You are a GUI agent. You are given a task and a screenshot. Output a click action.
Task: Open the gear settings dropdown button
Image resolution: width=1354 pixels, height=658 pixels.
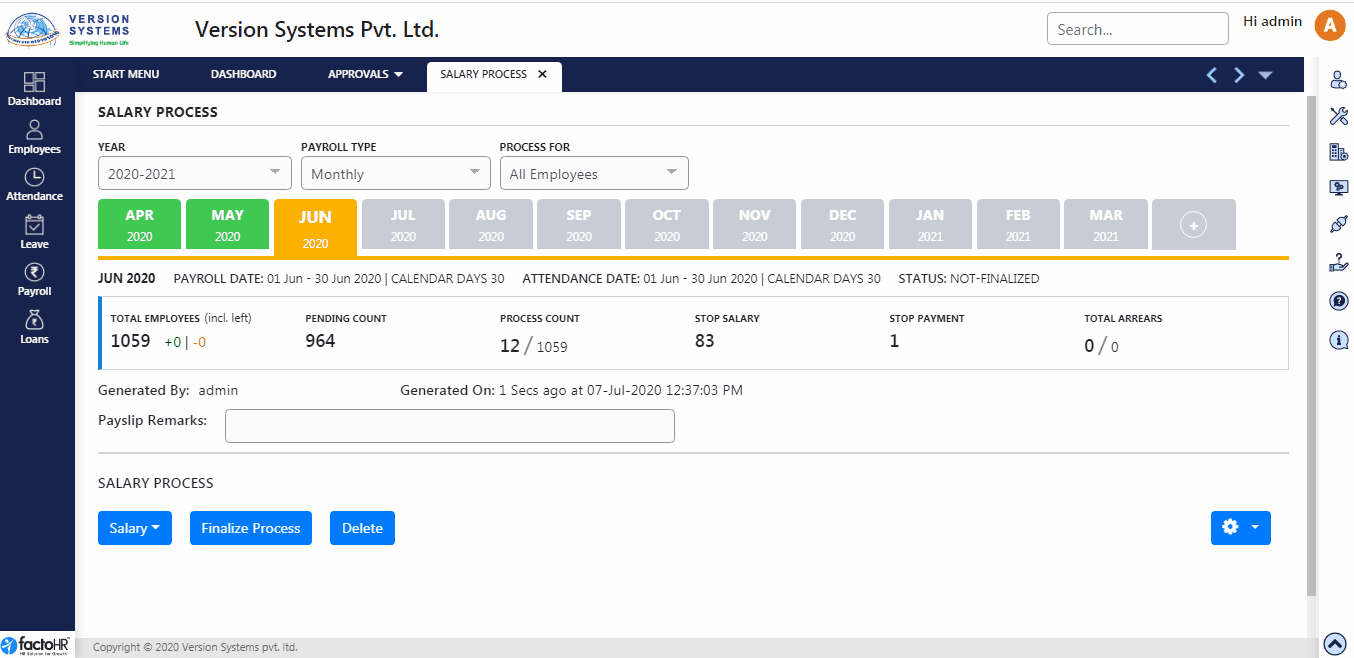1240,528
